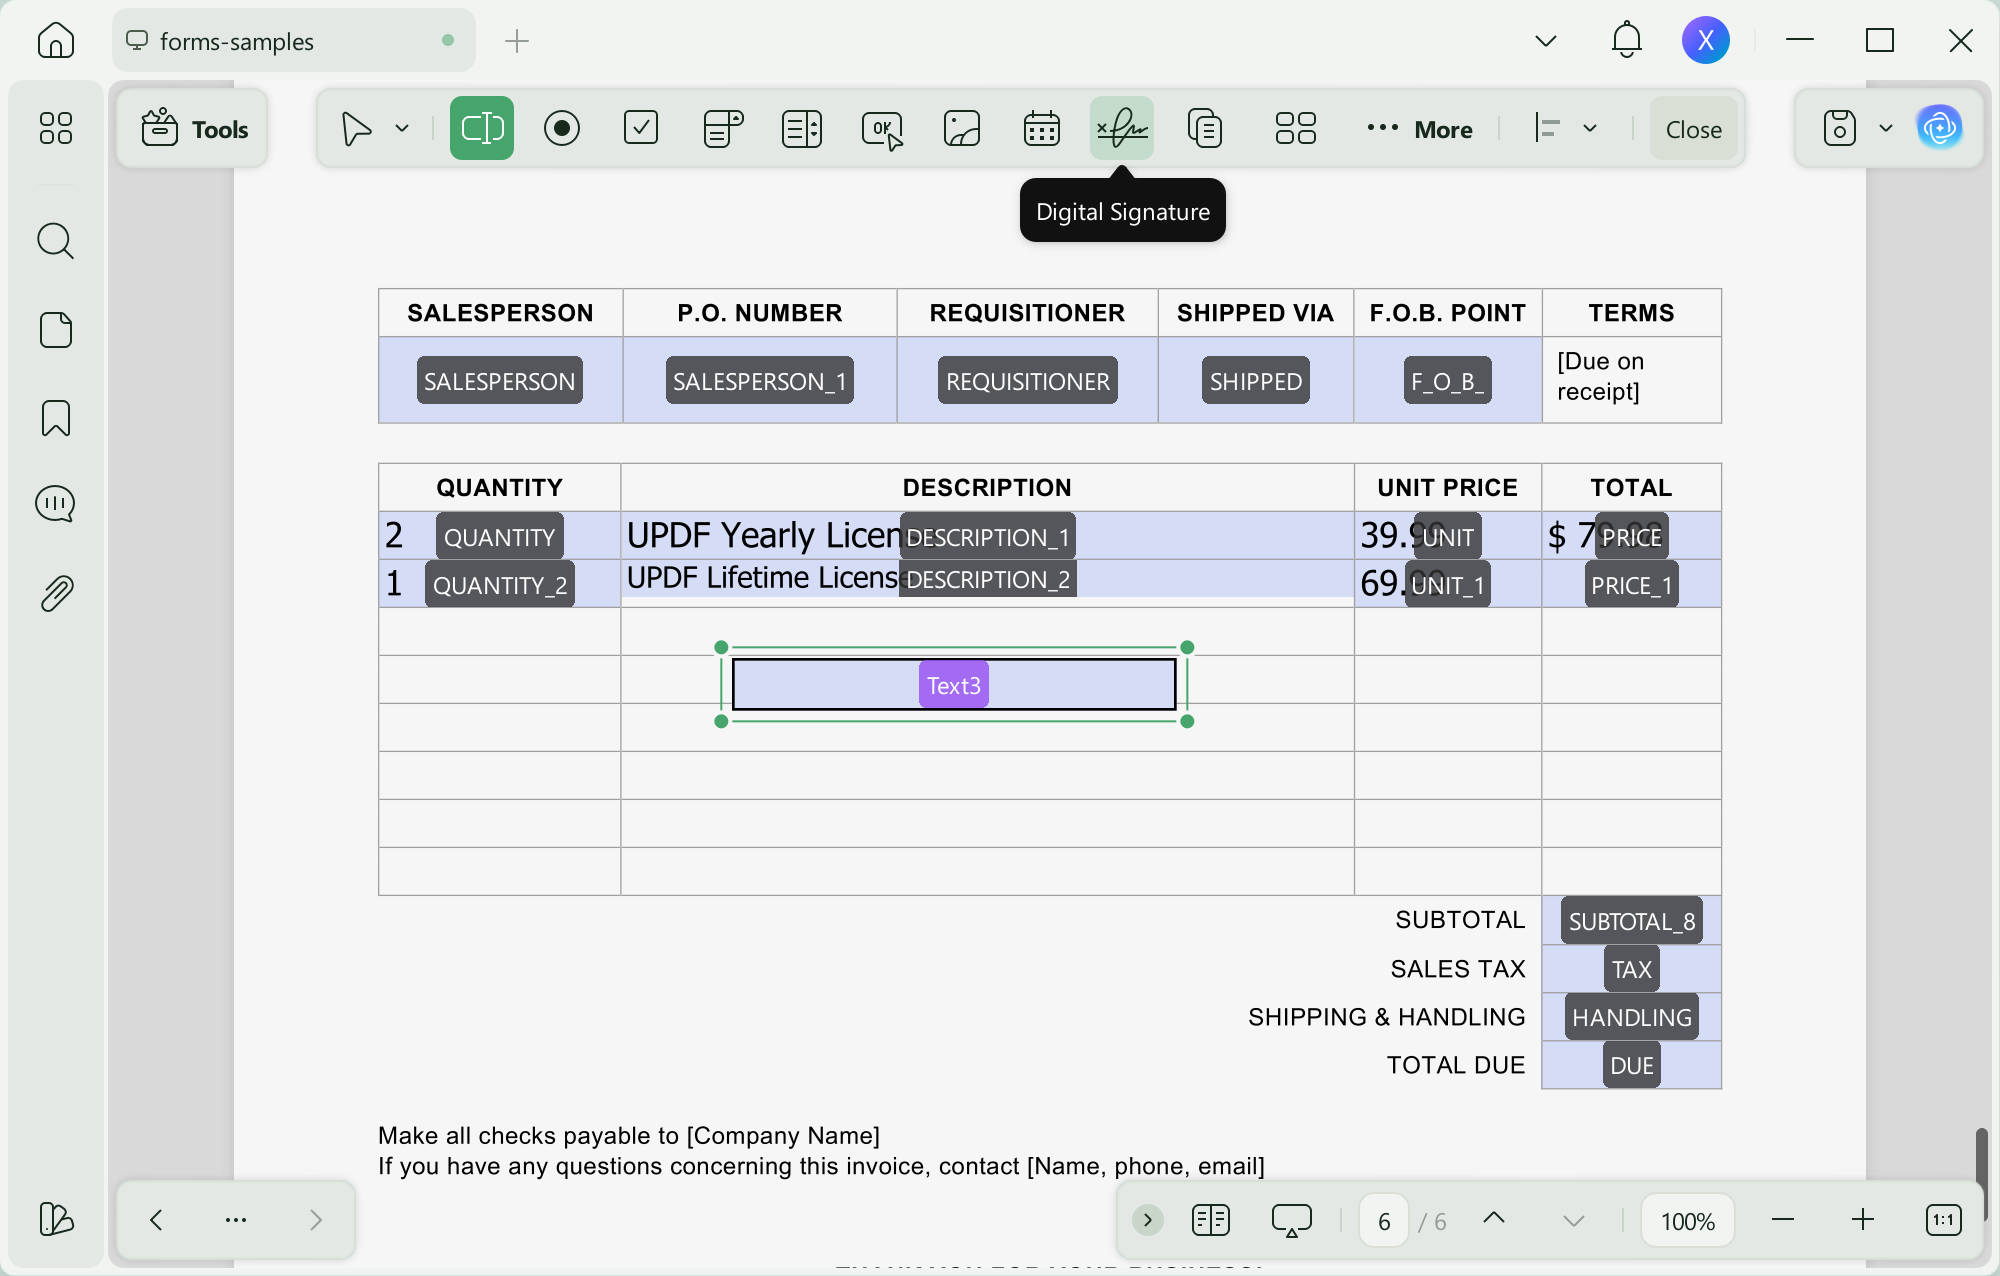Select the list box field tool
This screenshot has height=1276, width=2000.
click(801, 128)
